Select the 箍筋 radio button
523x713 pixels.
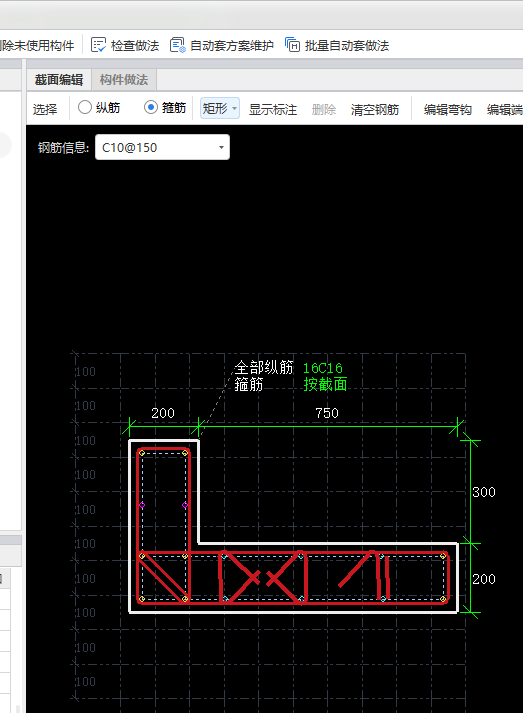click(x=151, y=107)
